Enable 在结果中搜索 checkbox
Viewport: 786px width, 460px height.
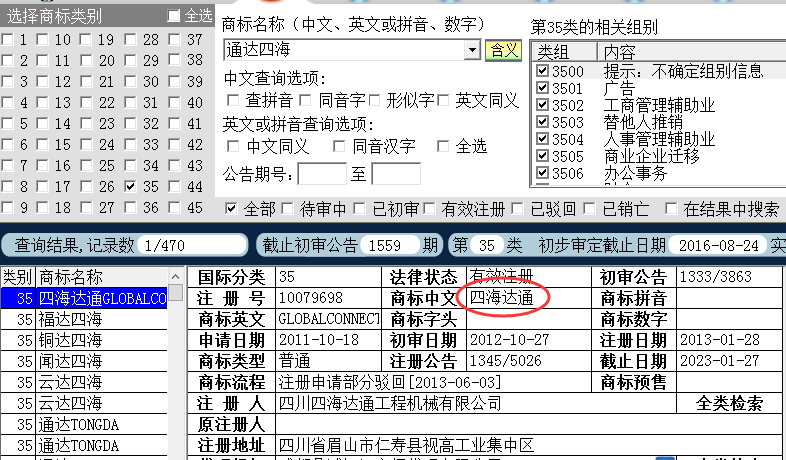671,208
